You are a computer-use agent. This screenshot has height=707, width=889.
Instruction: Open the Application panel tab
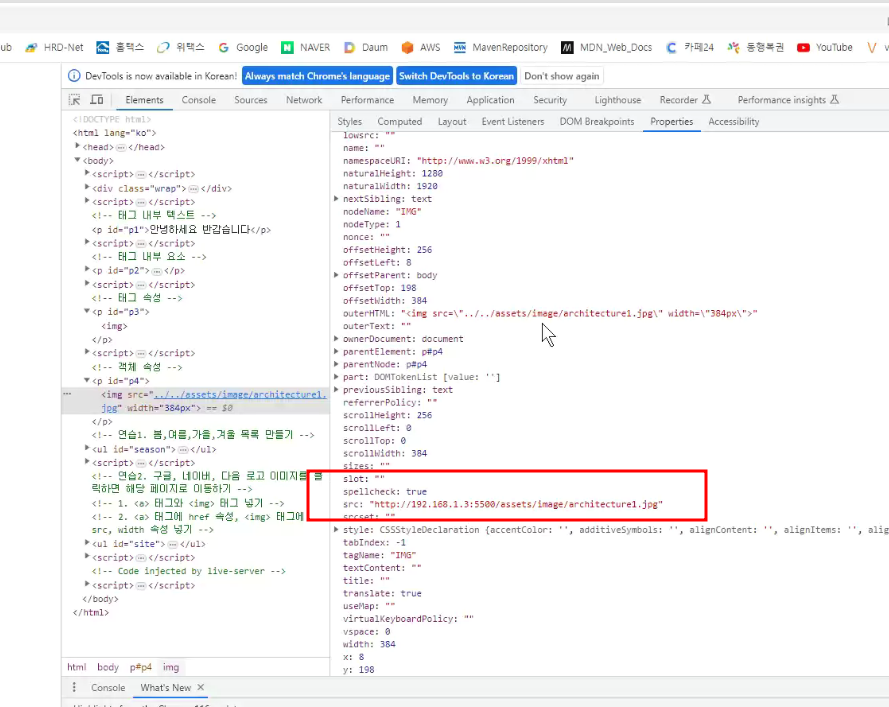490,100
